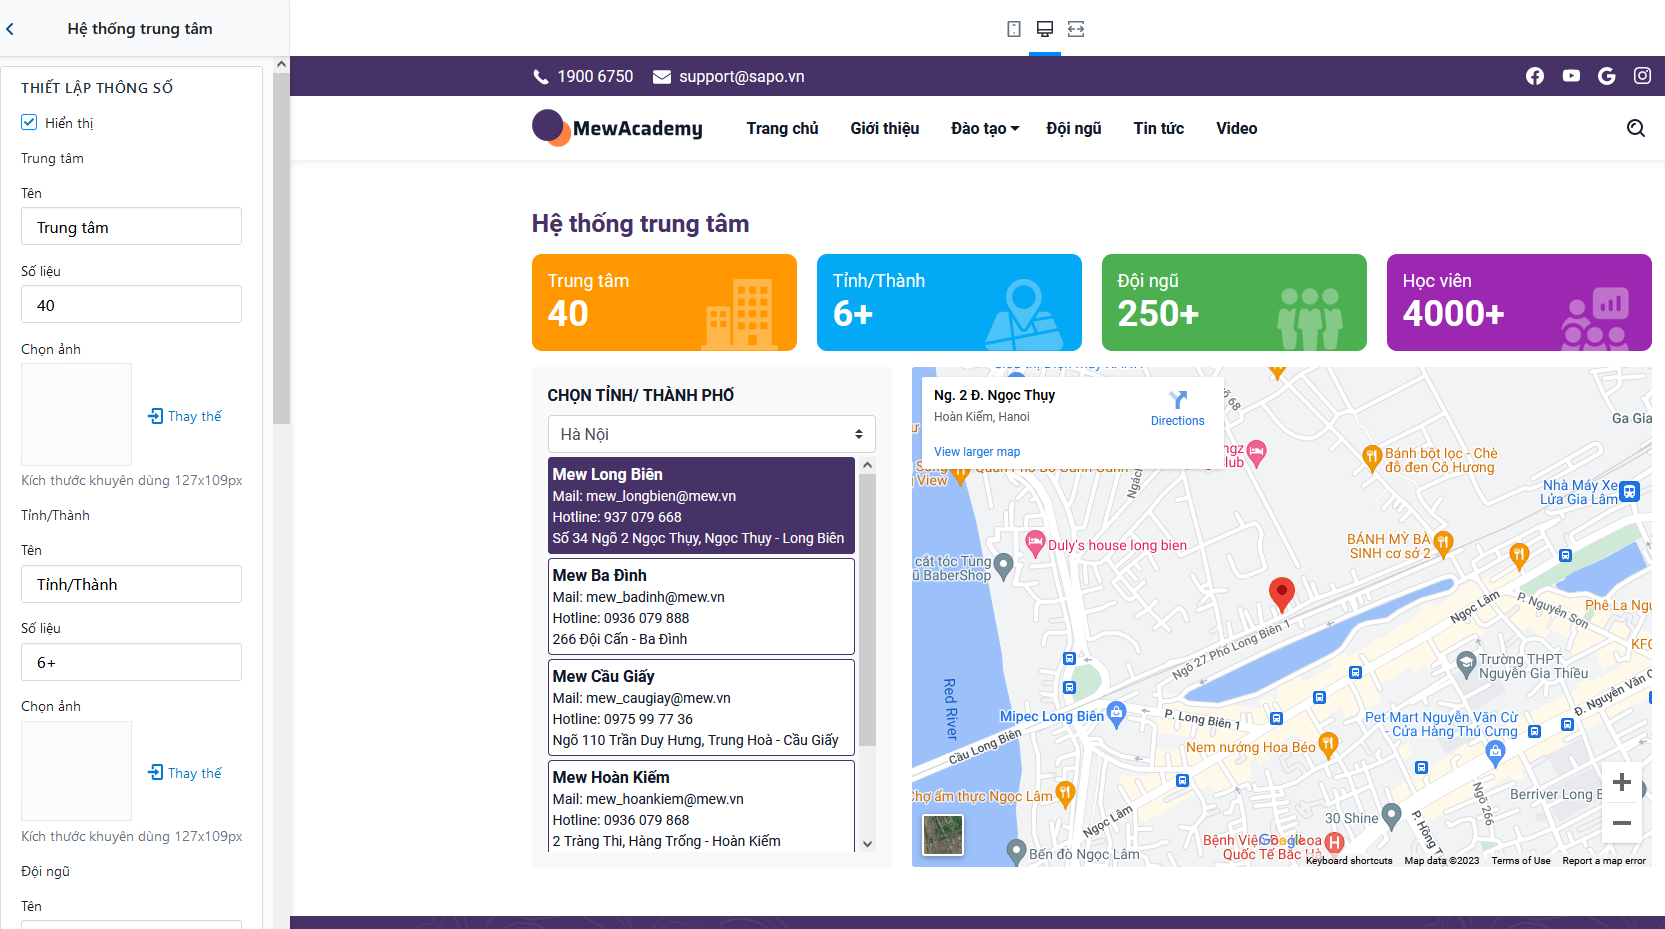Zoom out on the map
This screenshot has width=1665, height=929.
coord(1622,823)
